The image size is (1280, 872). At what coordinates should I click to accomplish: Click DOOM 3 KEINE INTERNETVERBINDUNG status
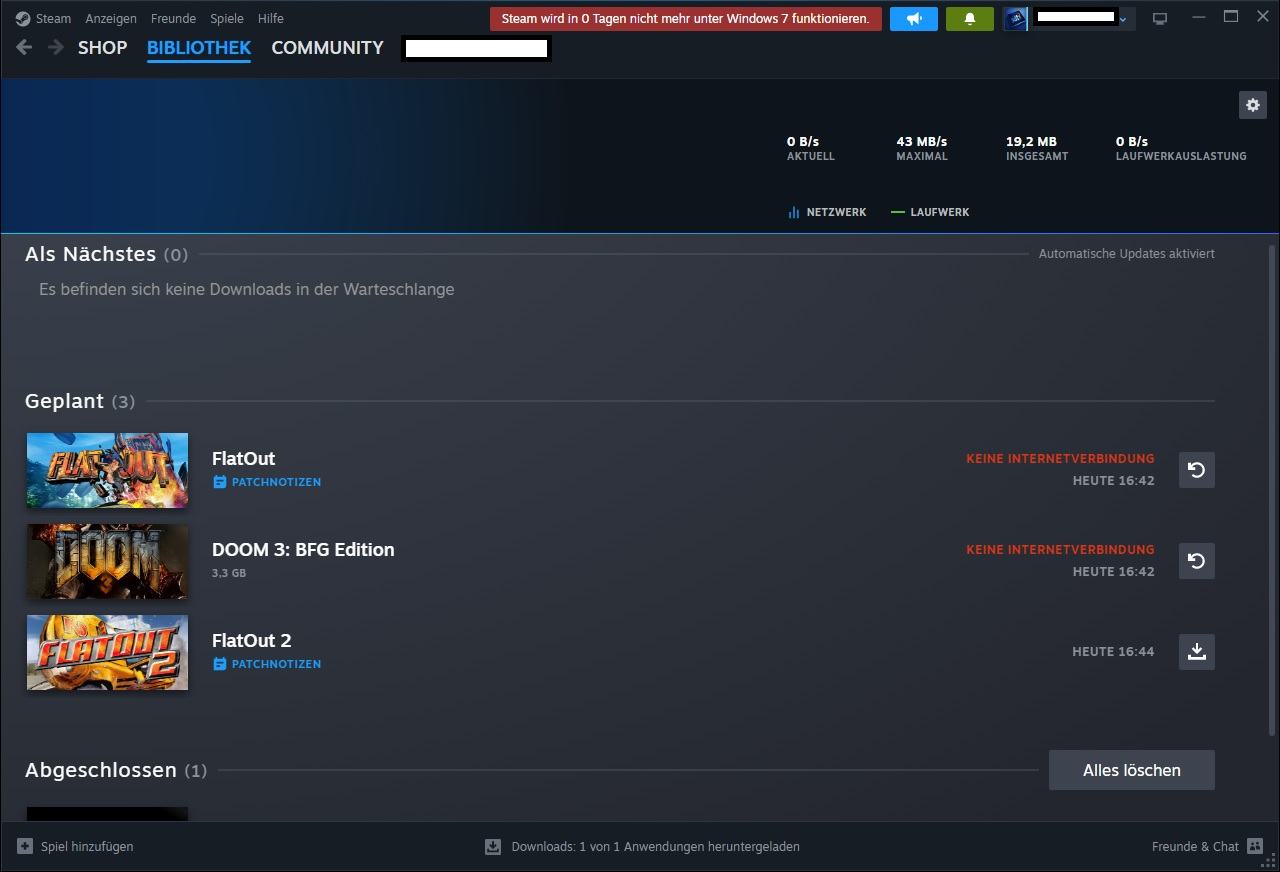tap(1060, 550)
